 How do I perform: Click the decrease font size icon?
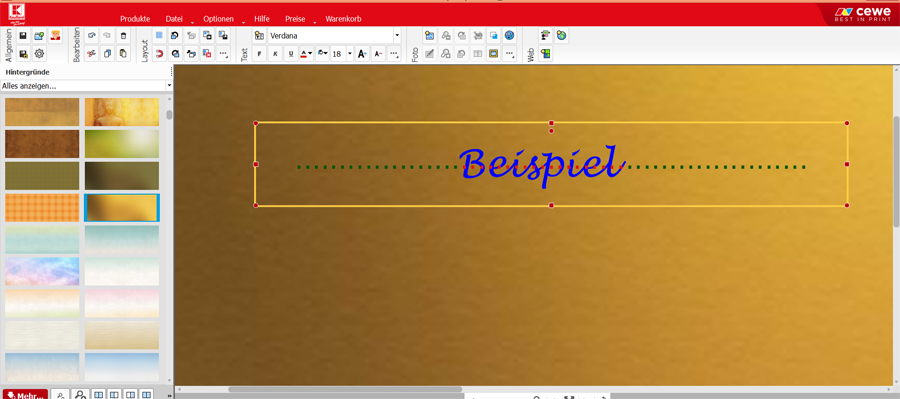pyautogui.click(x=378, y=54)
